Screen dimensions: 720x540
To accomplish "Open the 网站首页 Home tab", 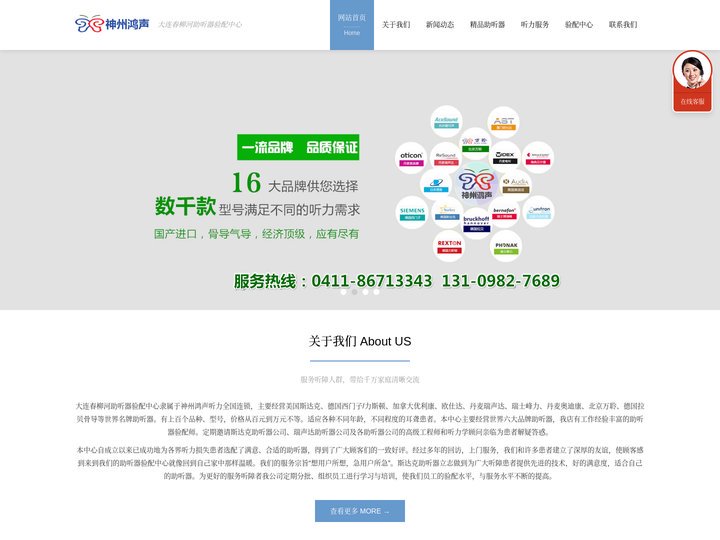I will tap(352, 25).
